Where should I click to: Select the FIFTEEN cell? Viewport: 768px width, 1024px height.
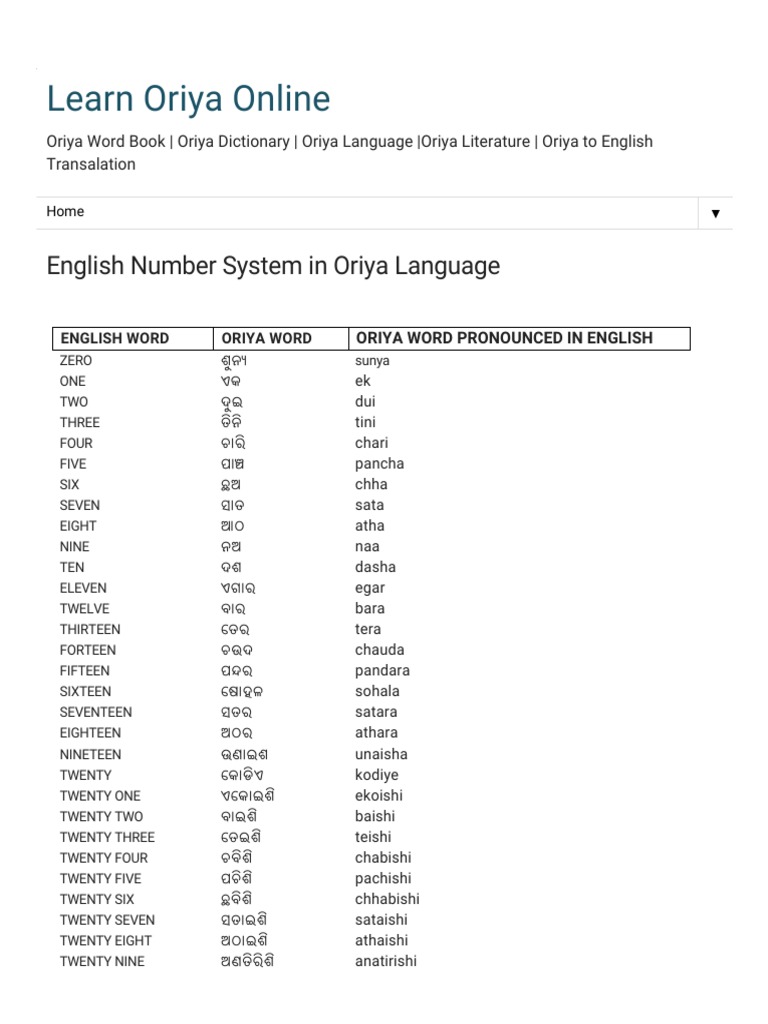pyautogui.click(x=85, y=671)
